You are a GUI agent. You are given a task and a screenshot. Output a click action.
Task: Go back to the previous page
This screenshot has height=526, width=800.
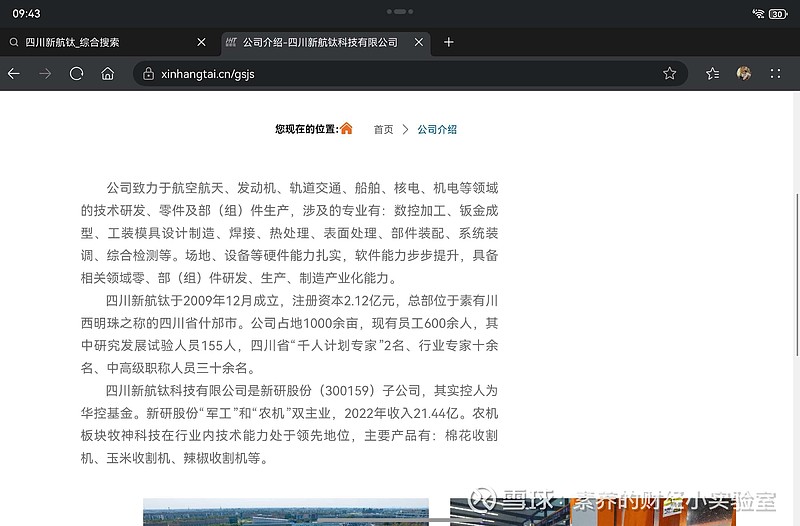[x=14, y=74]
